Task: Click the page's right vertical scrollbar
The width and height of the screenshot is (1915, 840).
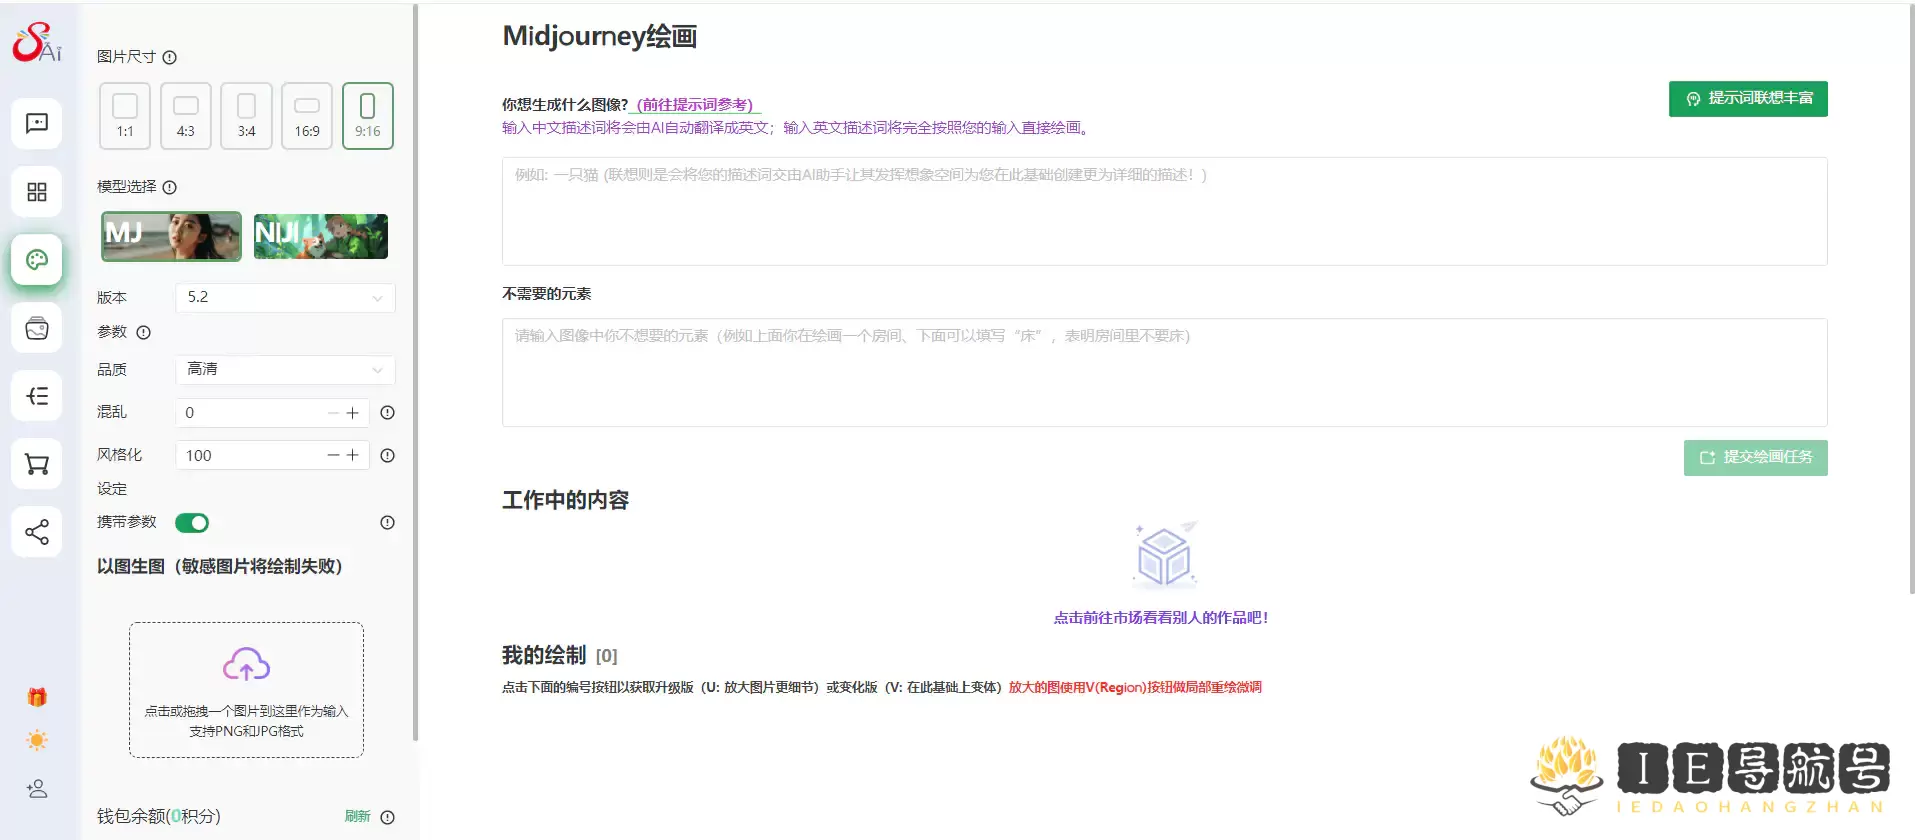Action: coord(1910,300)
